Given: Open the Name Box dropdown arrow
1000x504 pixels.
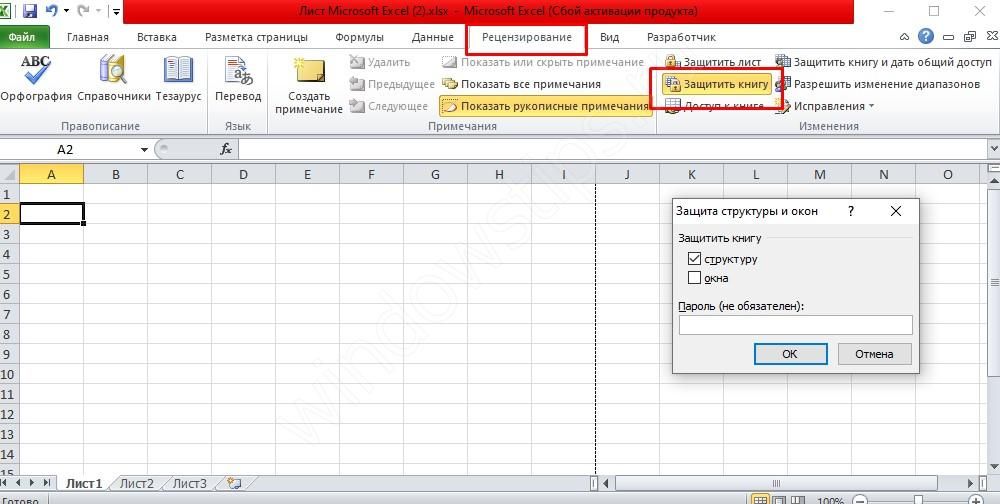Looking at the screenshot, I should 144,149.
